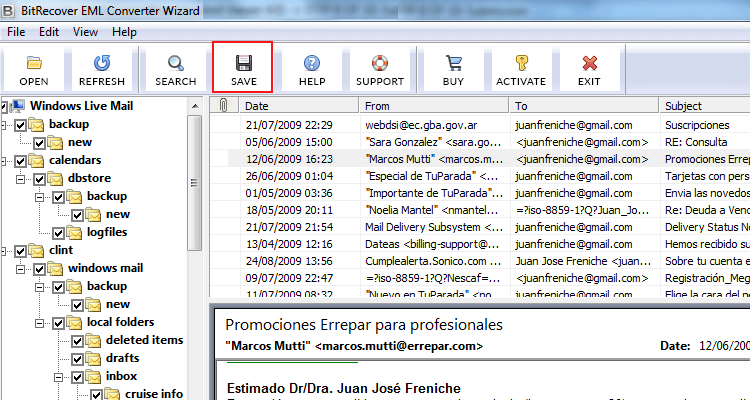Collapse the local folders tree node
Screen dimensions: 750x400
click(40, 323)
